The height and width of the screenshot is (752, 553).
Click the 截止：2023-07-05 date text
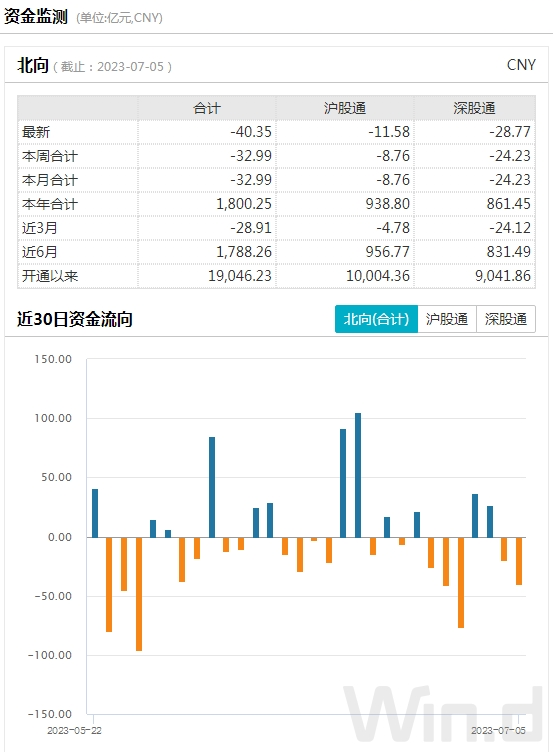[113, 67]
